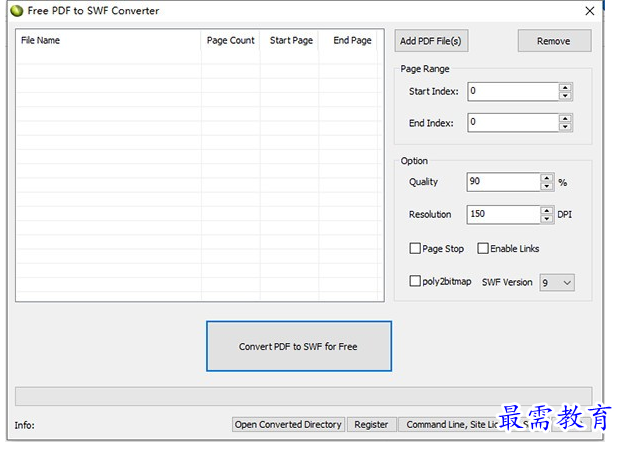The height and width of the screenshot is (449, 620).
Task: Decrease Start Index with the down arrow
Action: 565,96
